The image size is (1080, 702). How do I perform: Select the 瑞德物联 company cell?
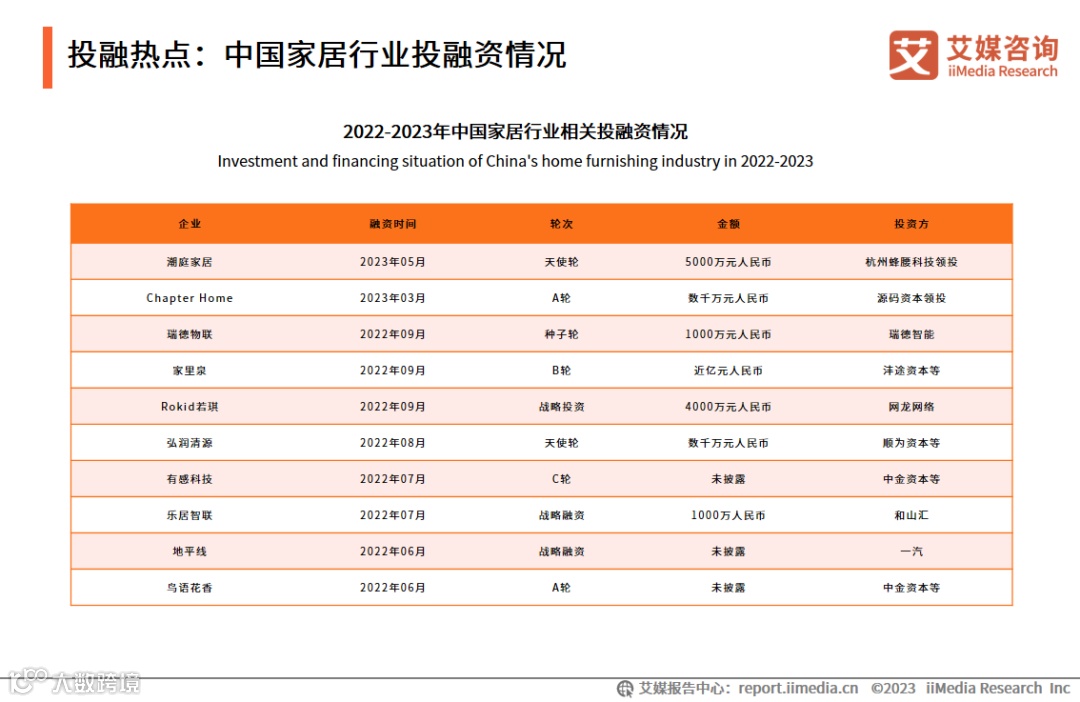pos(189,334)
